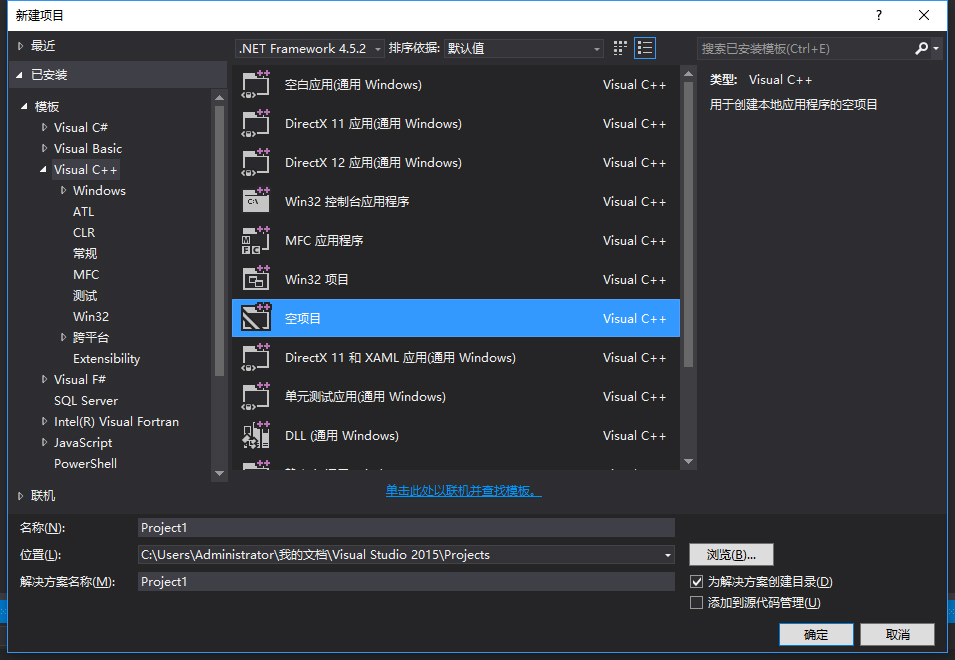Enable 添加到源代码管理 checkbox
Screen dimensions: 955x660
tap(696, 602)
